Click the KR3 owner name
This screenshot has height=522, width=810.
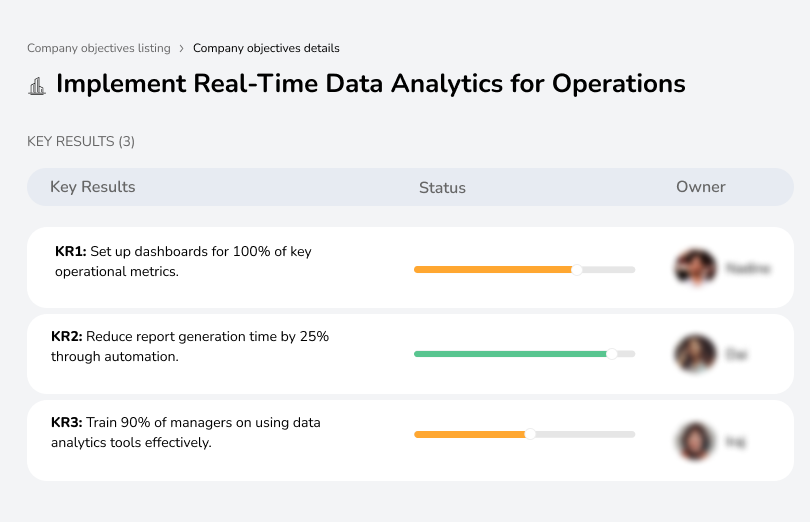click(x=736, y=442)
